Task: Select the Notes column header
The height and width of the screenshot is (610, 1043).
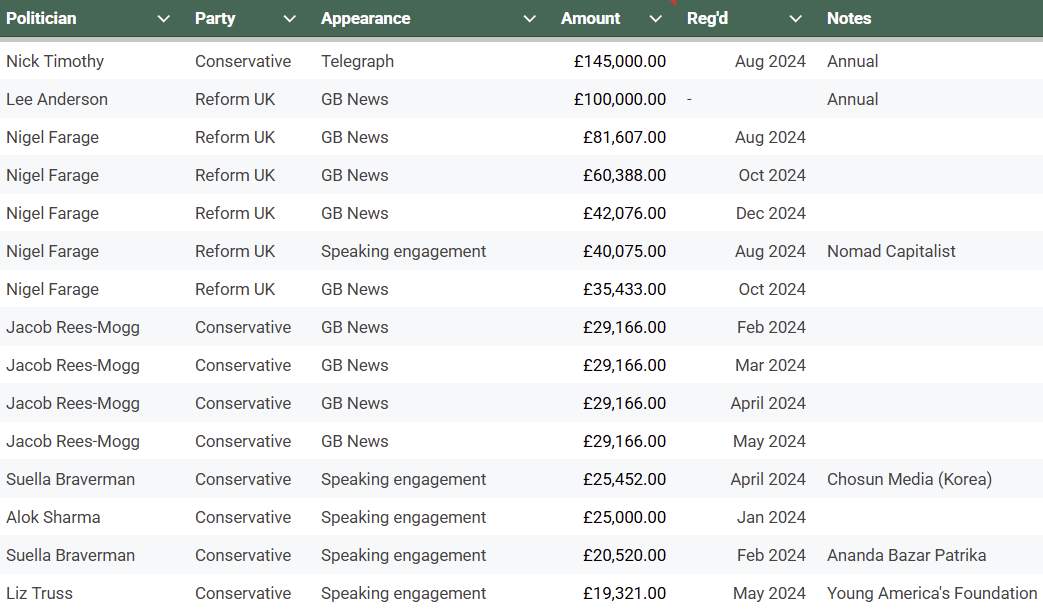Action: click(x=849, y=19)
